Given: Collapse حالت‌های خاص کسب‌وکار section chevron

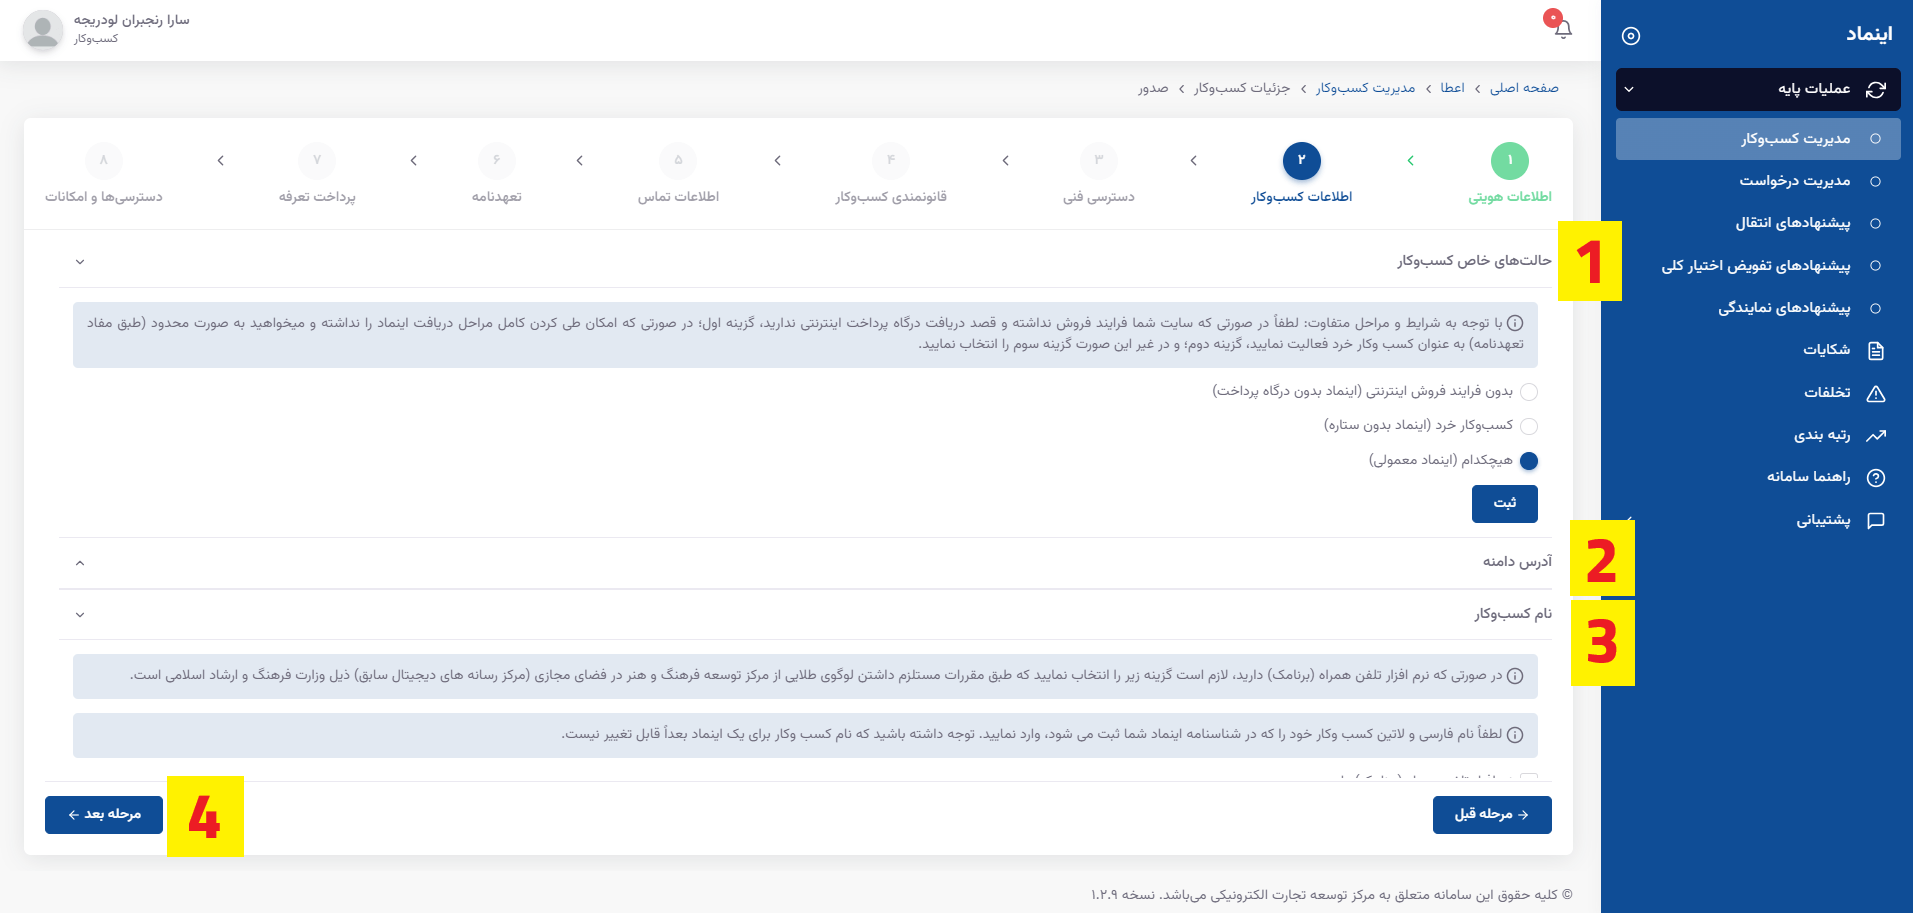Looking at the screenshot, I should click(80, 262).
